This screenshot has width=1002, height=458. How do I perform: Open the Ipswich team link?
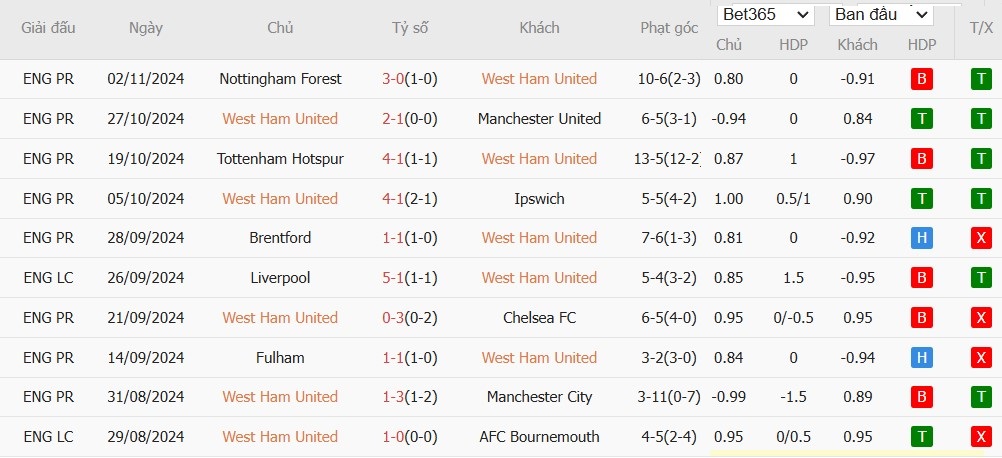click(x=539, y=199)
